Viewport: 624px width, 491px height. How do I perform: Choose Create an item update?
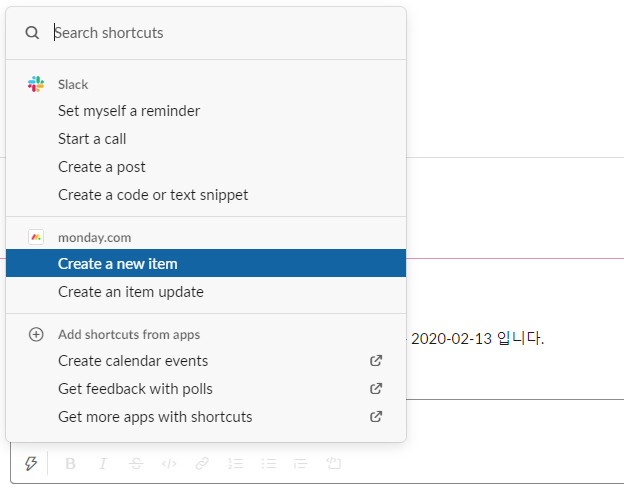click(206, 292)
